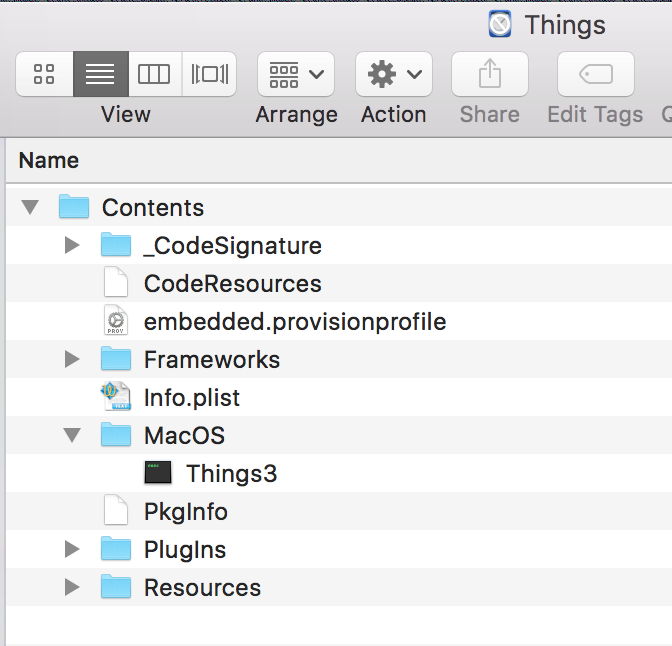This screenshot has height=646, width=672.
Task: Click the Share toolbar button
Action: [x=489, y=74]
